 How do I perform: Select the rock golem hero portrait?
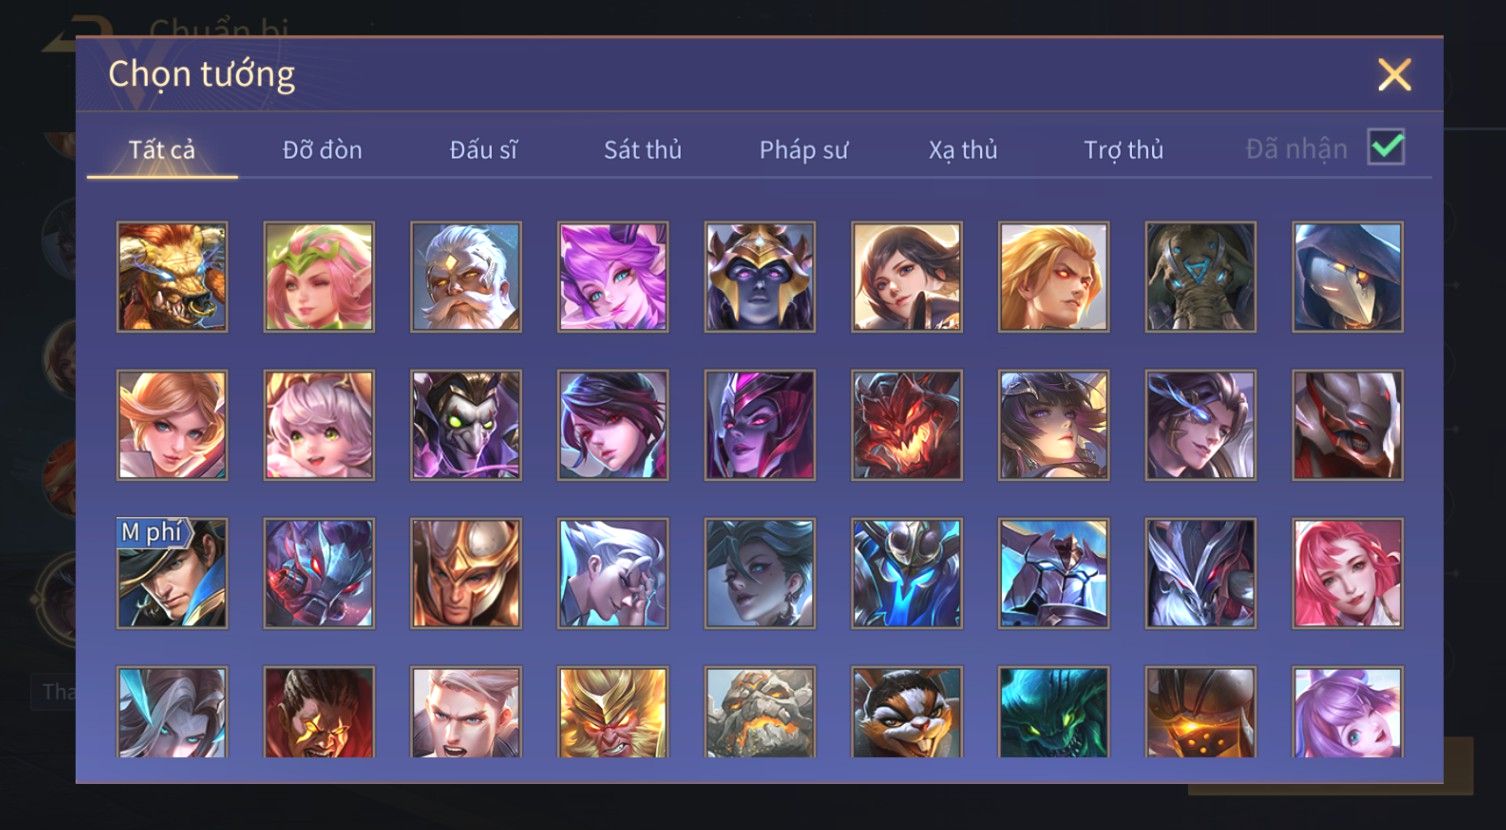pos(759,712)
